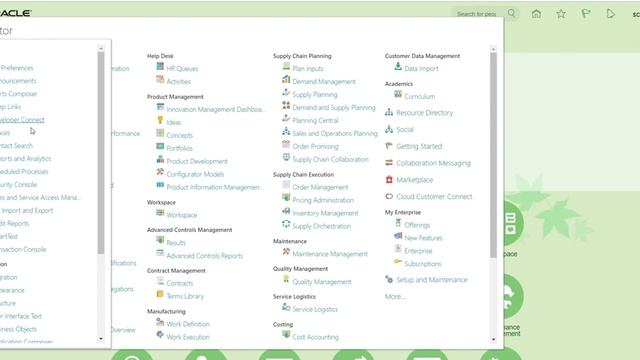Click the Product Development icon
Image resolution: width=640 pixels, height=360 pixels.
point(160,159)
